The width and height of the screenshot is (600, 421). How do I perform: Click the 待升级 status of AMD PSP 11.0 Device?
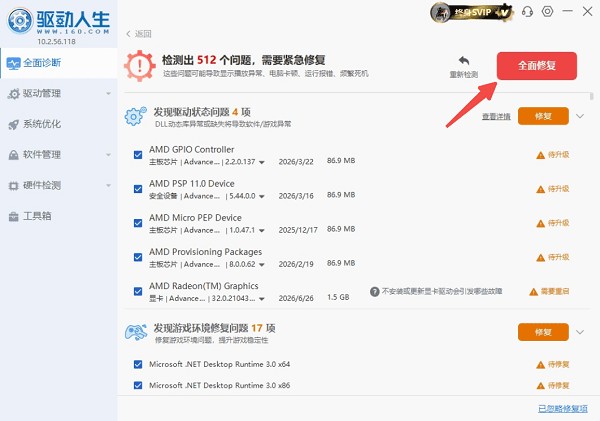click(558, 189)
